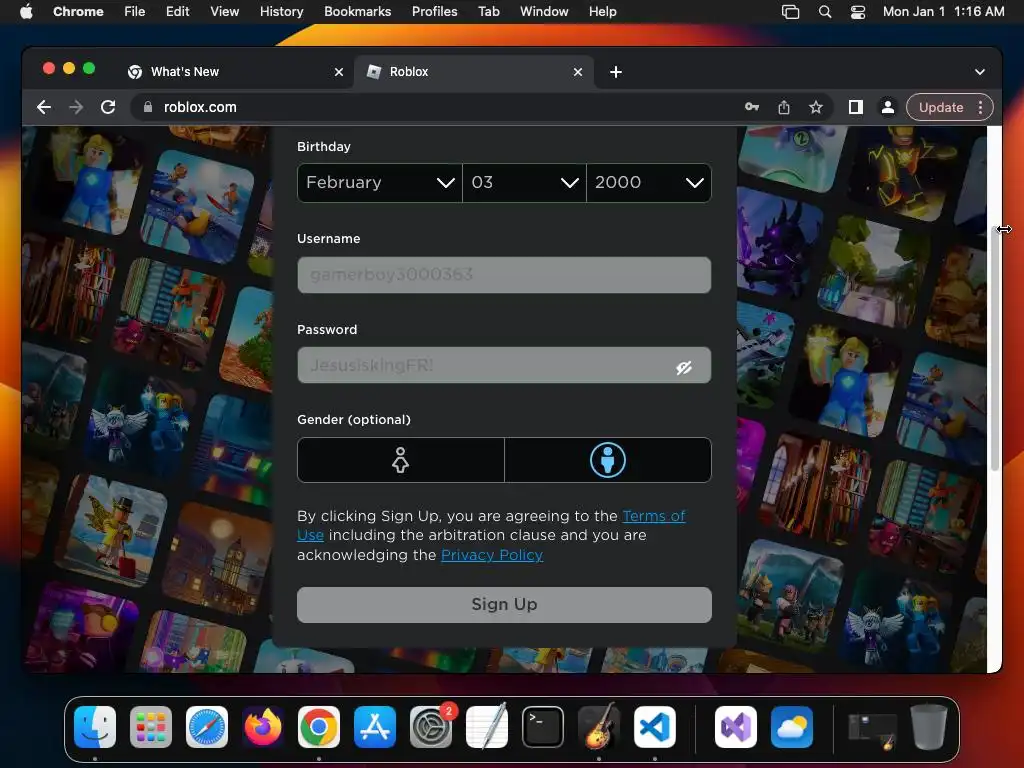This screenshot has height=768, width=1024.
Task: Open Spotlight search in the menu bar
Action: point(825,12)
